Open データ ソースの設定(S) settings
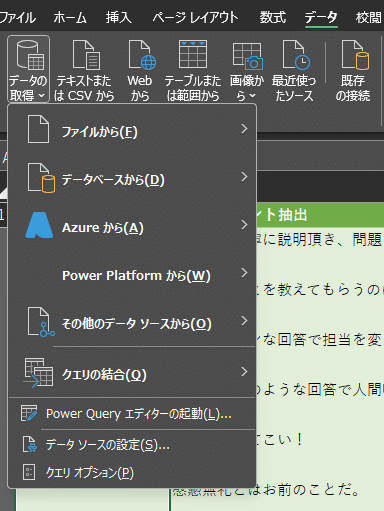 132,444
